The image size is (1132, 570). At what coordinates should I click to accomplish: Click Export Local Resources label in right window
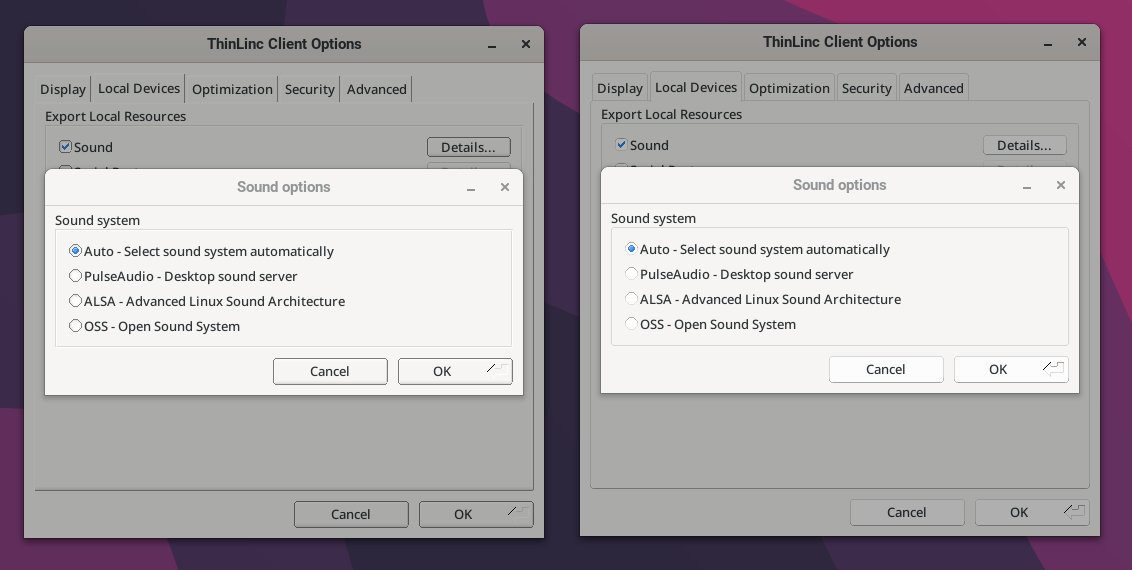click(671, 114)
